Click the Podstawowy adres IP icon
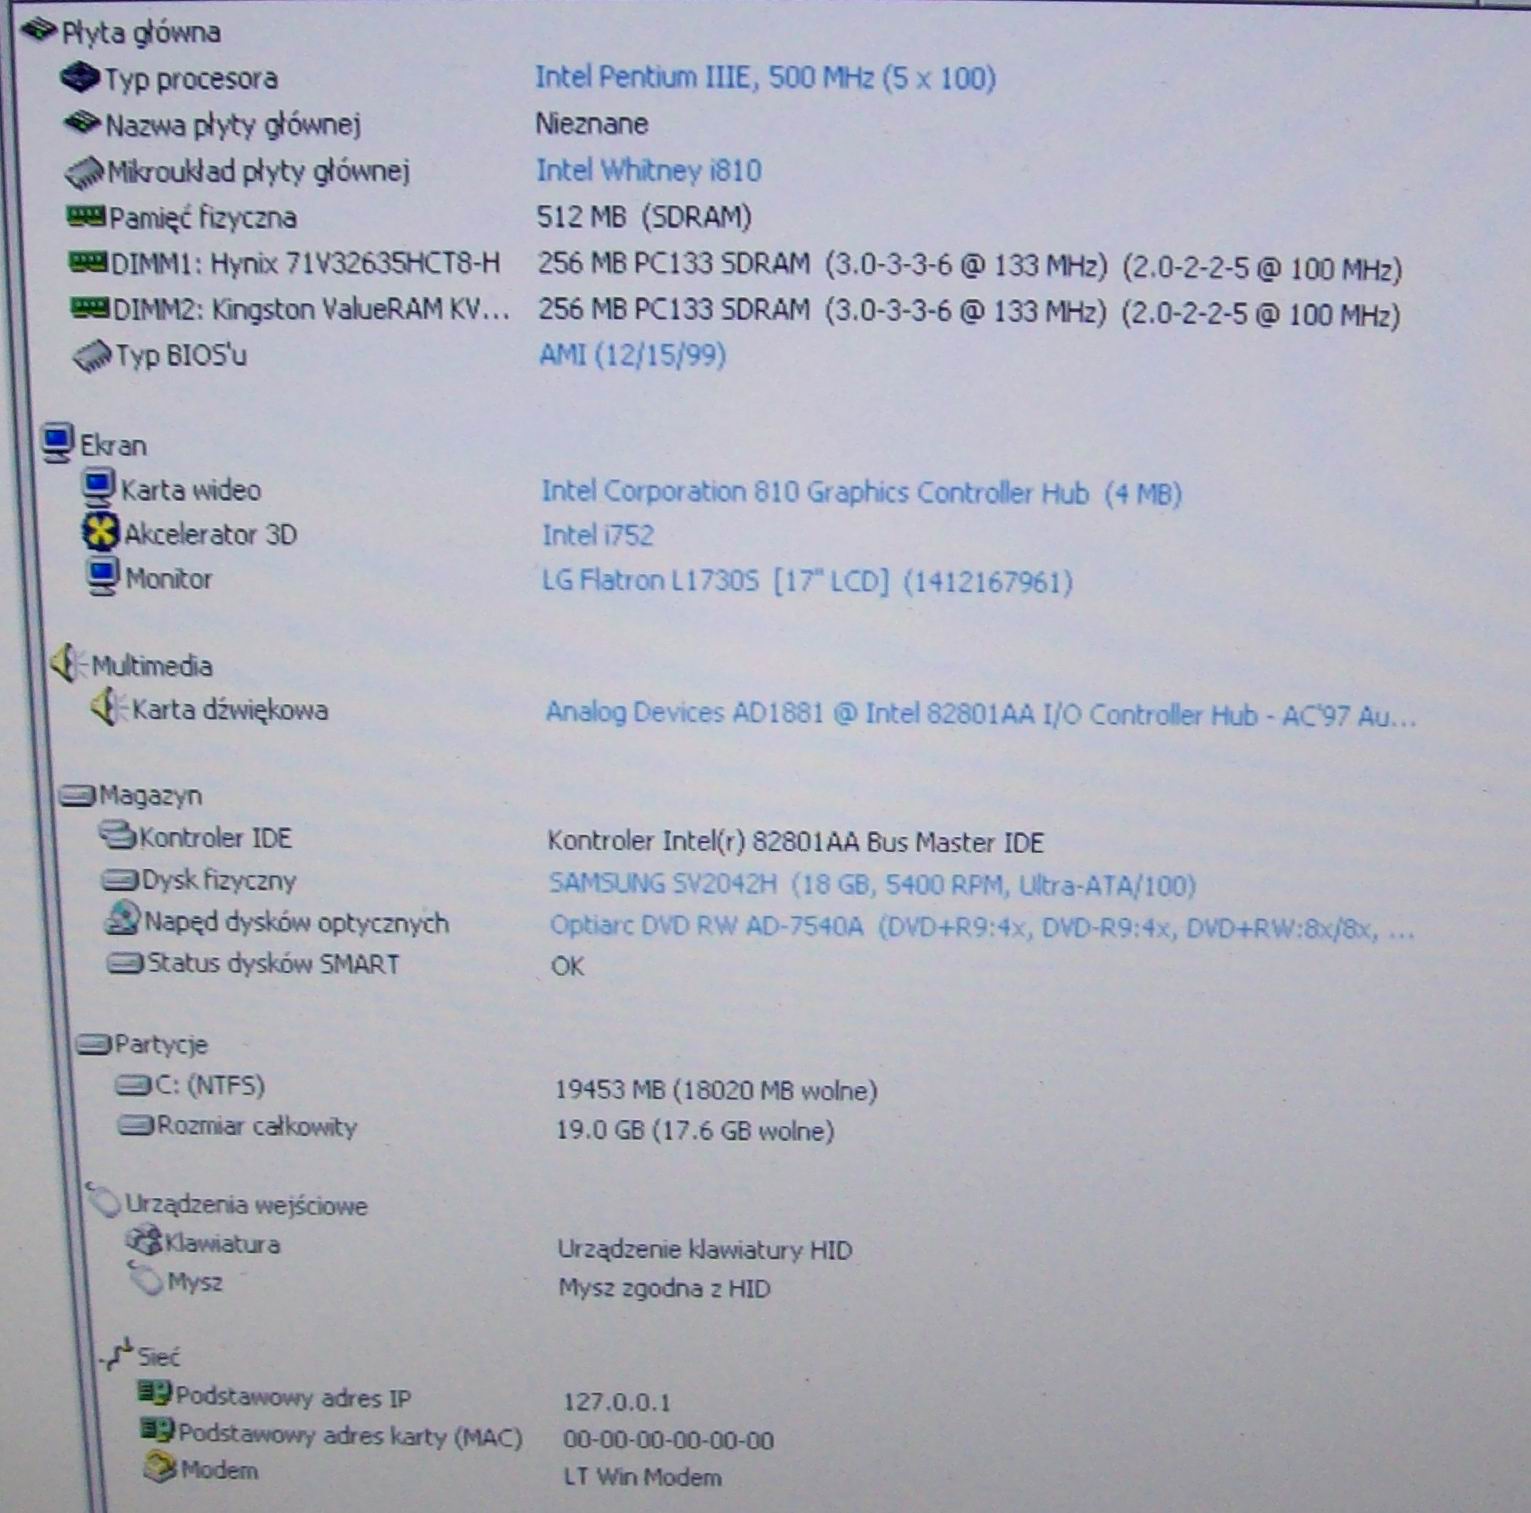Screen dimensions: 1531x1513 click(x=155, y=1393)
